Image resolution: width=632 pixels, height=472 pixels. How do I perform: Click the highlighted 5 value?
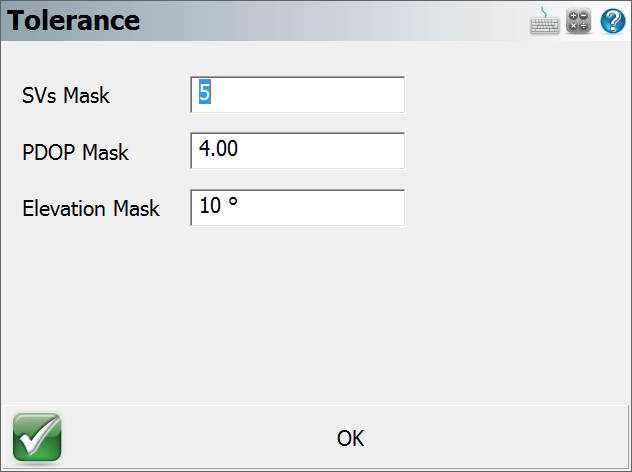[205, 92]
